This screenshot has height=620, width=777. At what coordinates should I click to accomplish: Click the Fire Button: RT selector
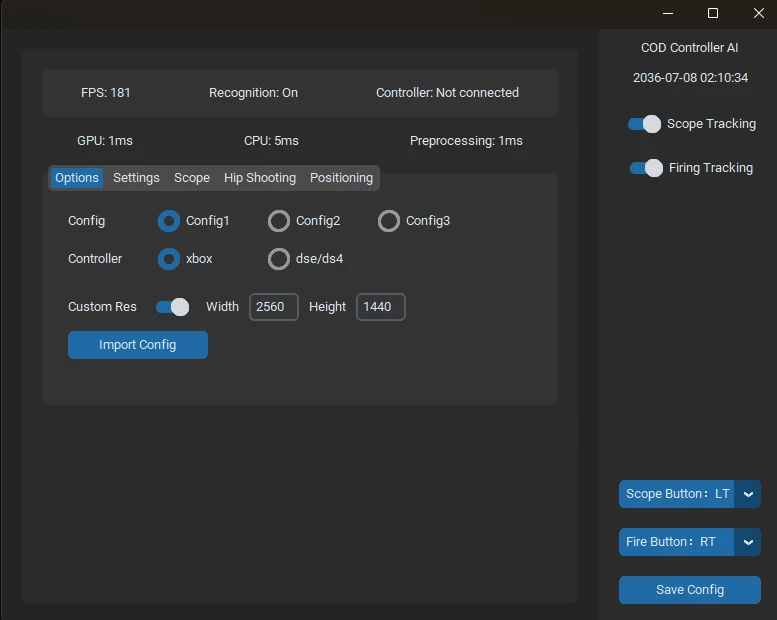[676, 542]
